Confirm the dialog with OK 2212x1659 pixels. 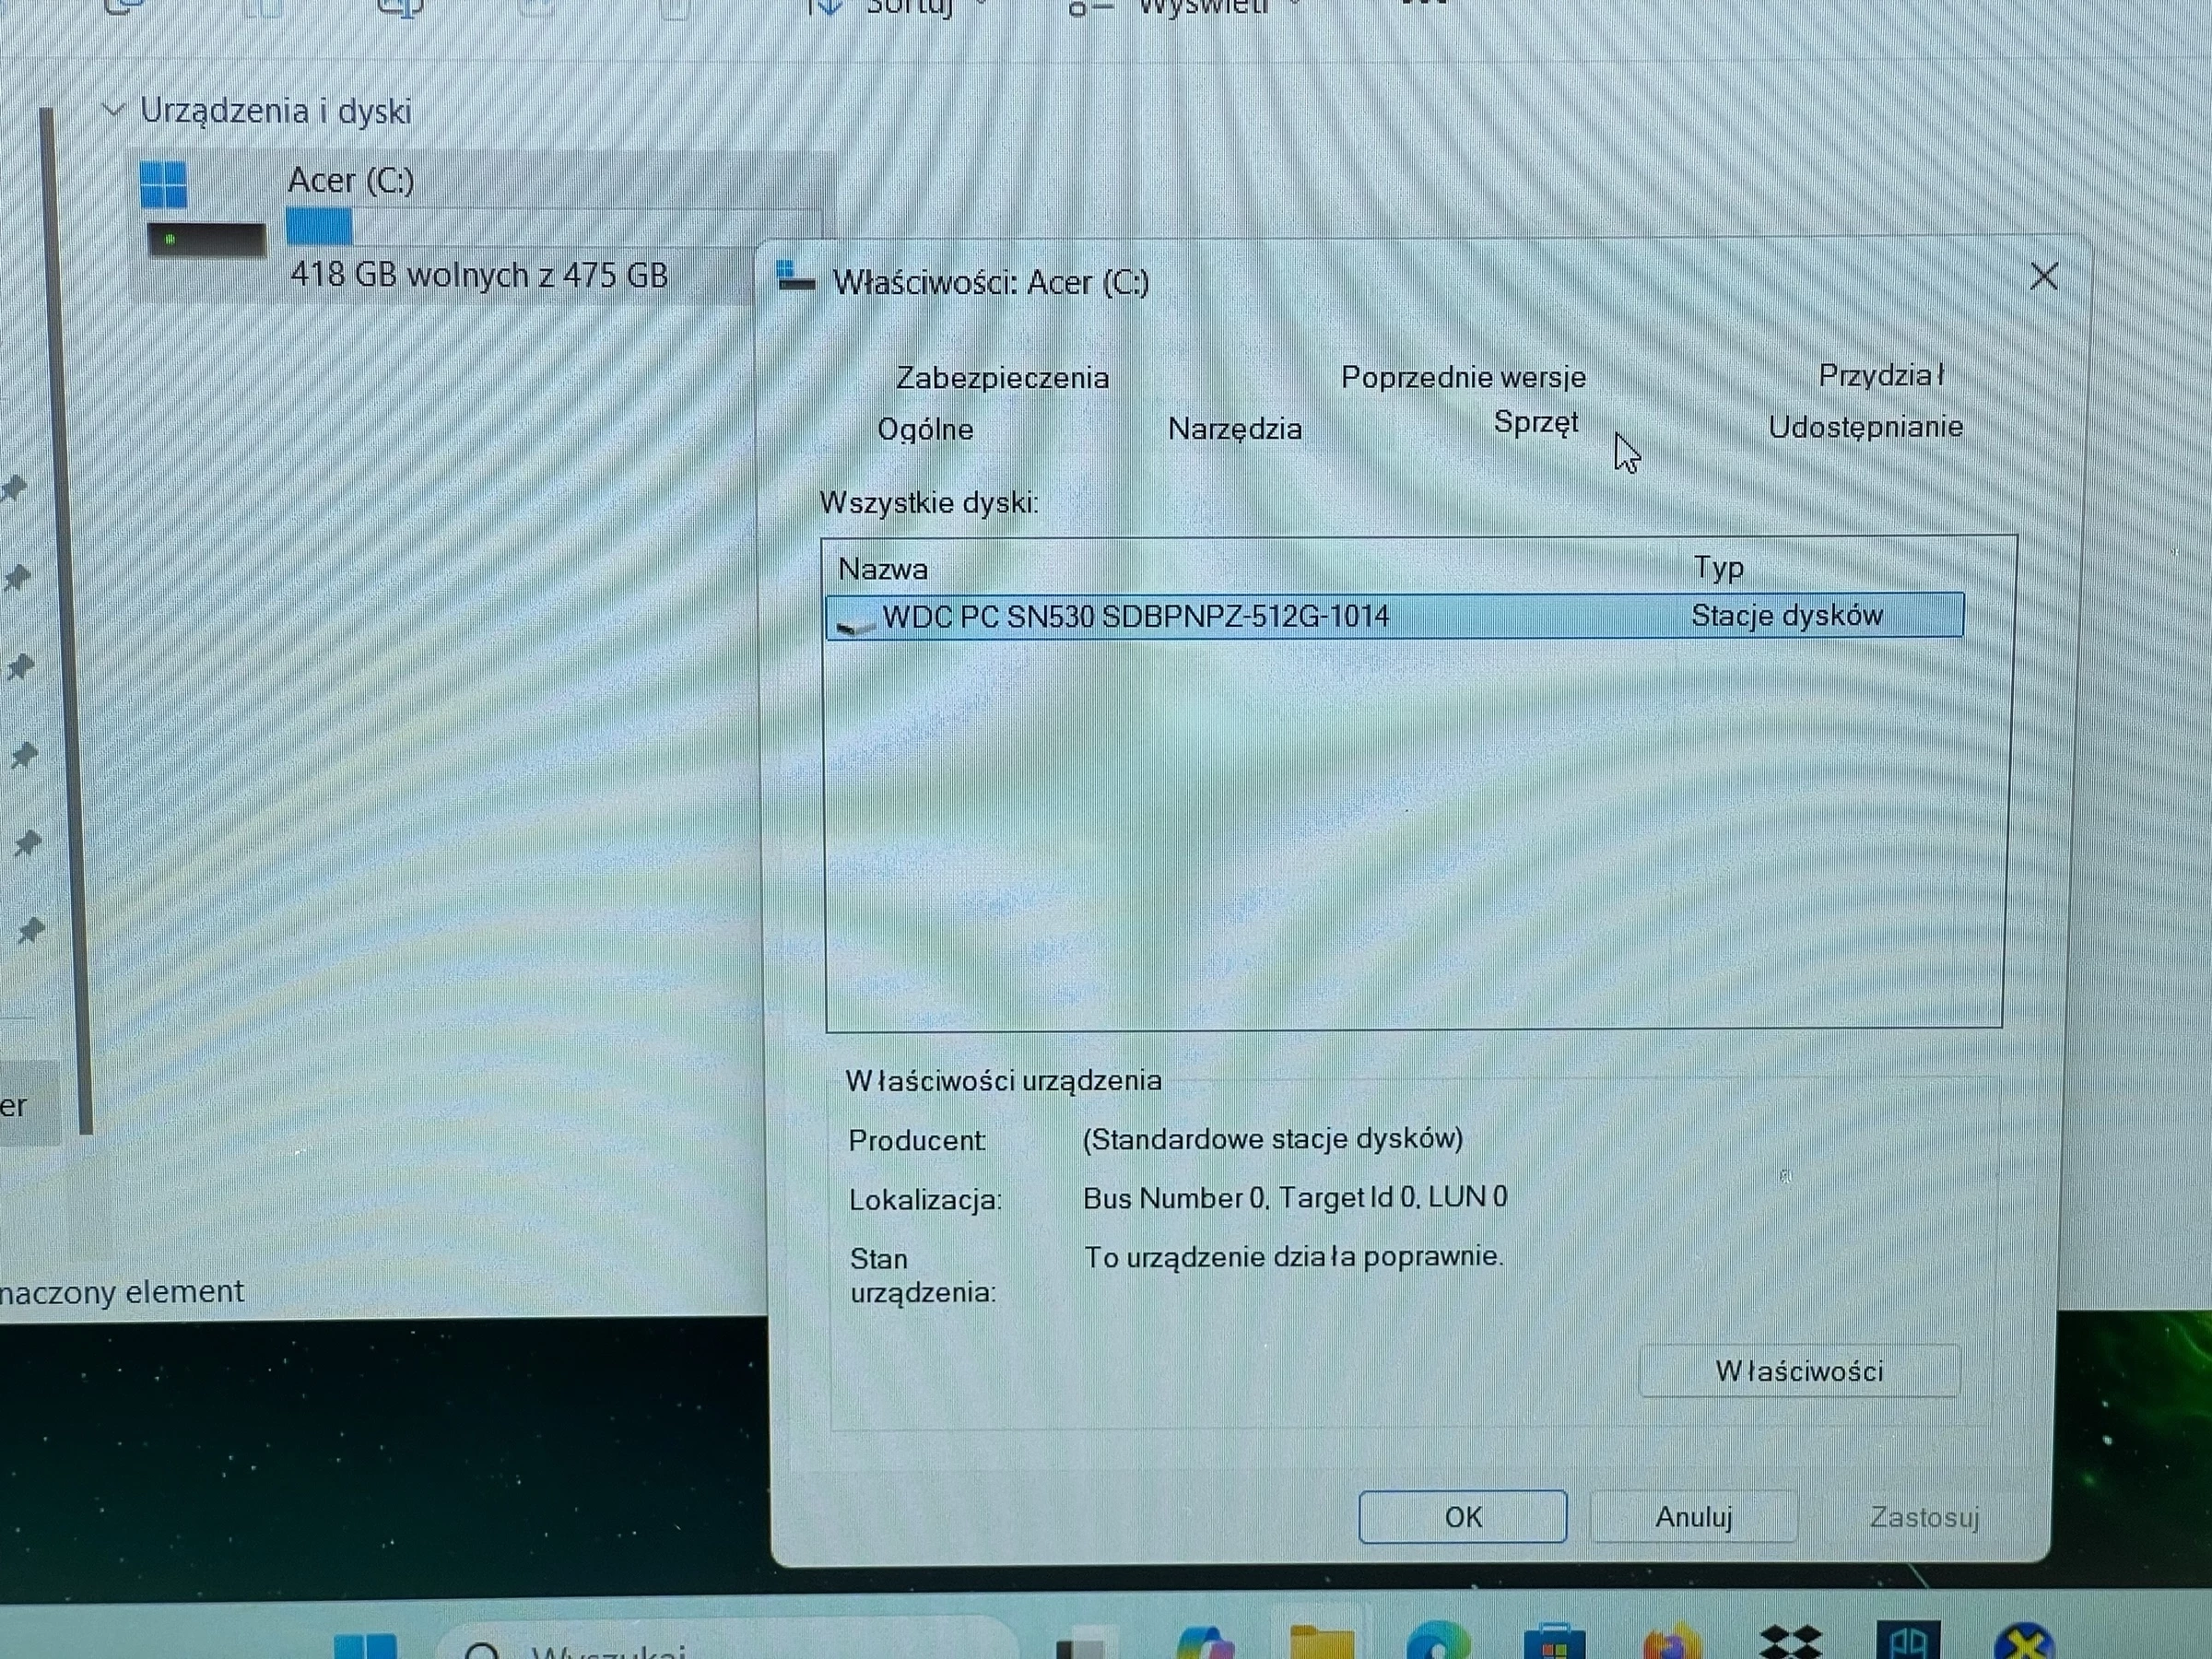pyautogui.click(x=1462, y=1517)
